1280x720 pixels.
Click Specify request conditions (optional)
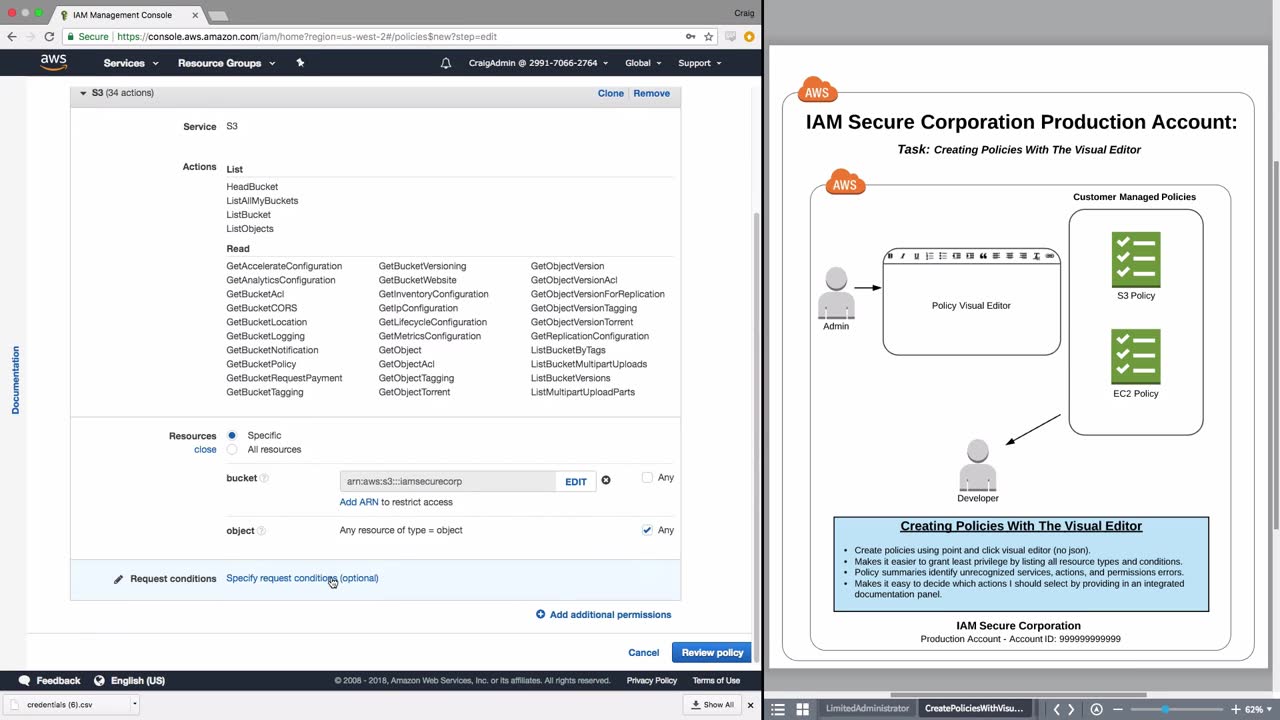point(302,578)
